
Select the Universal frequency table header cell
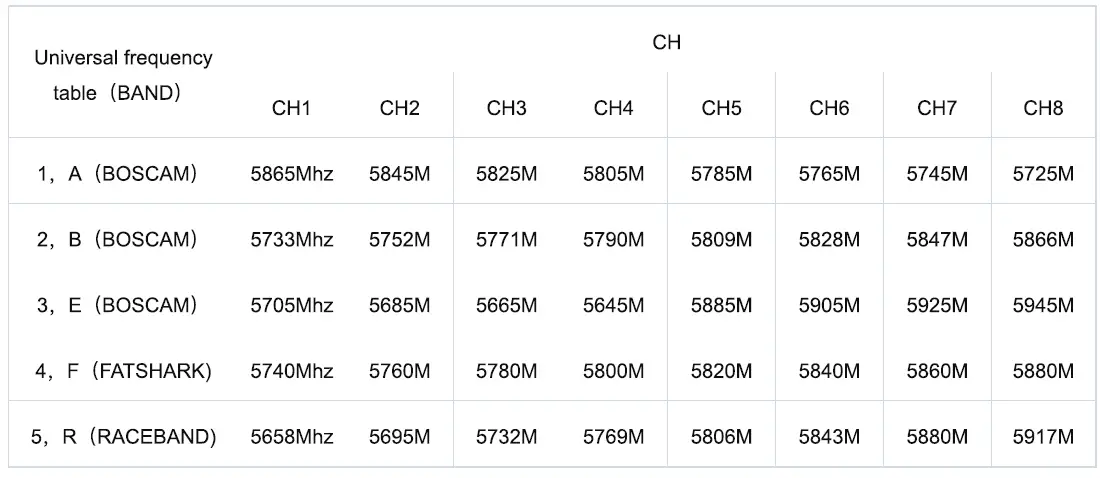[123, 75]
